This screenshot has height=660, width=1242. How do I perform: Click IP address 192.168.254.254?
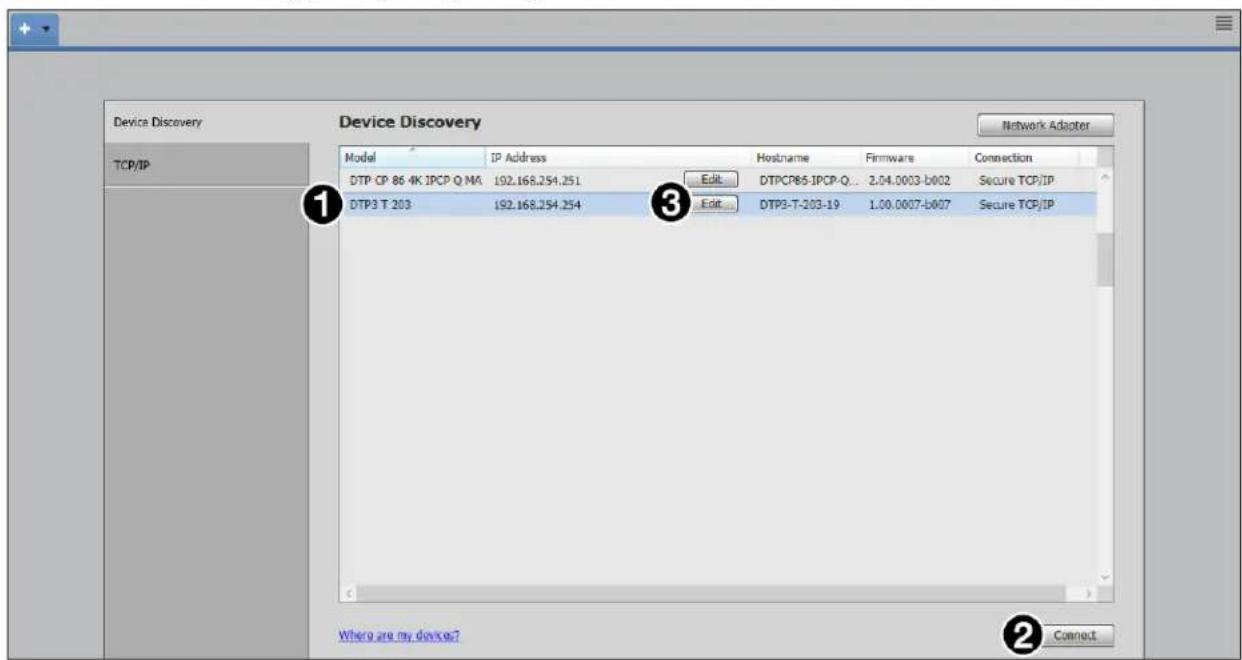point(537,205)
